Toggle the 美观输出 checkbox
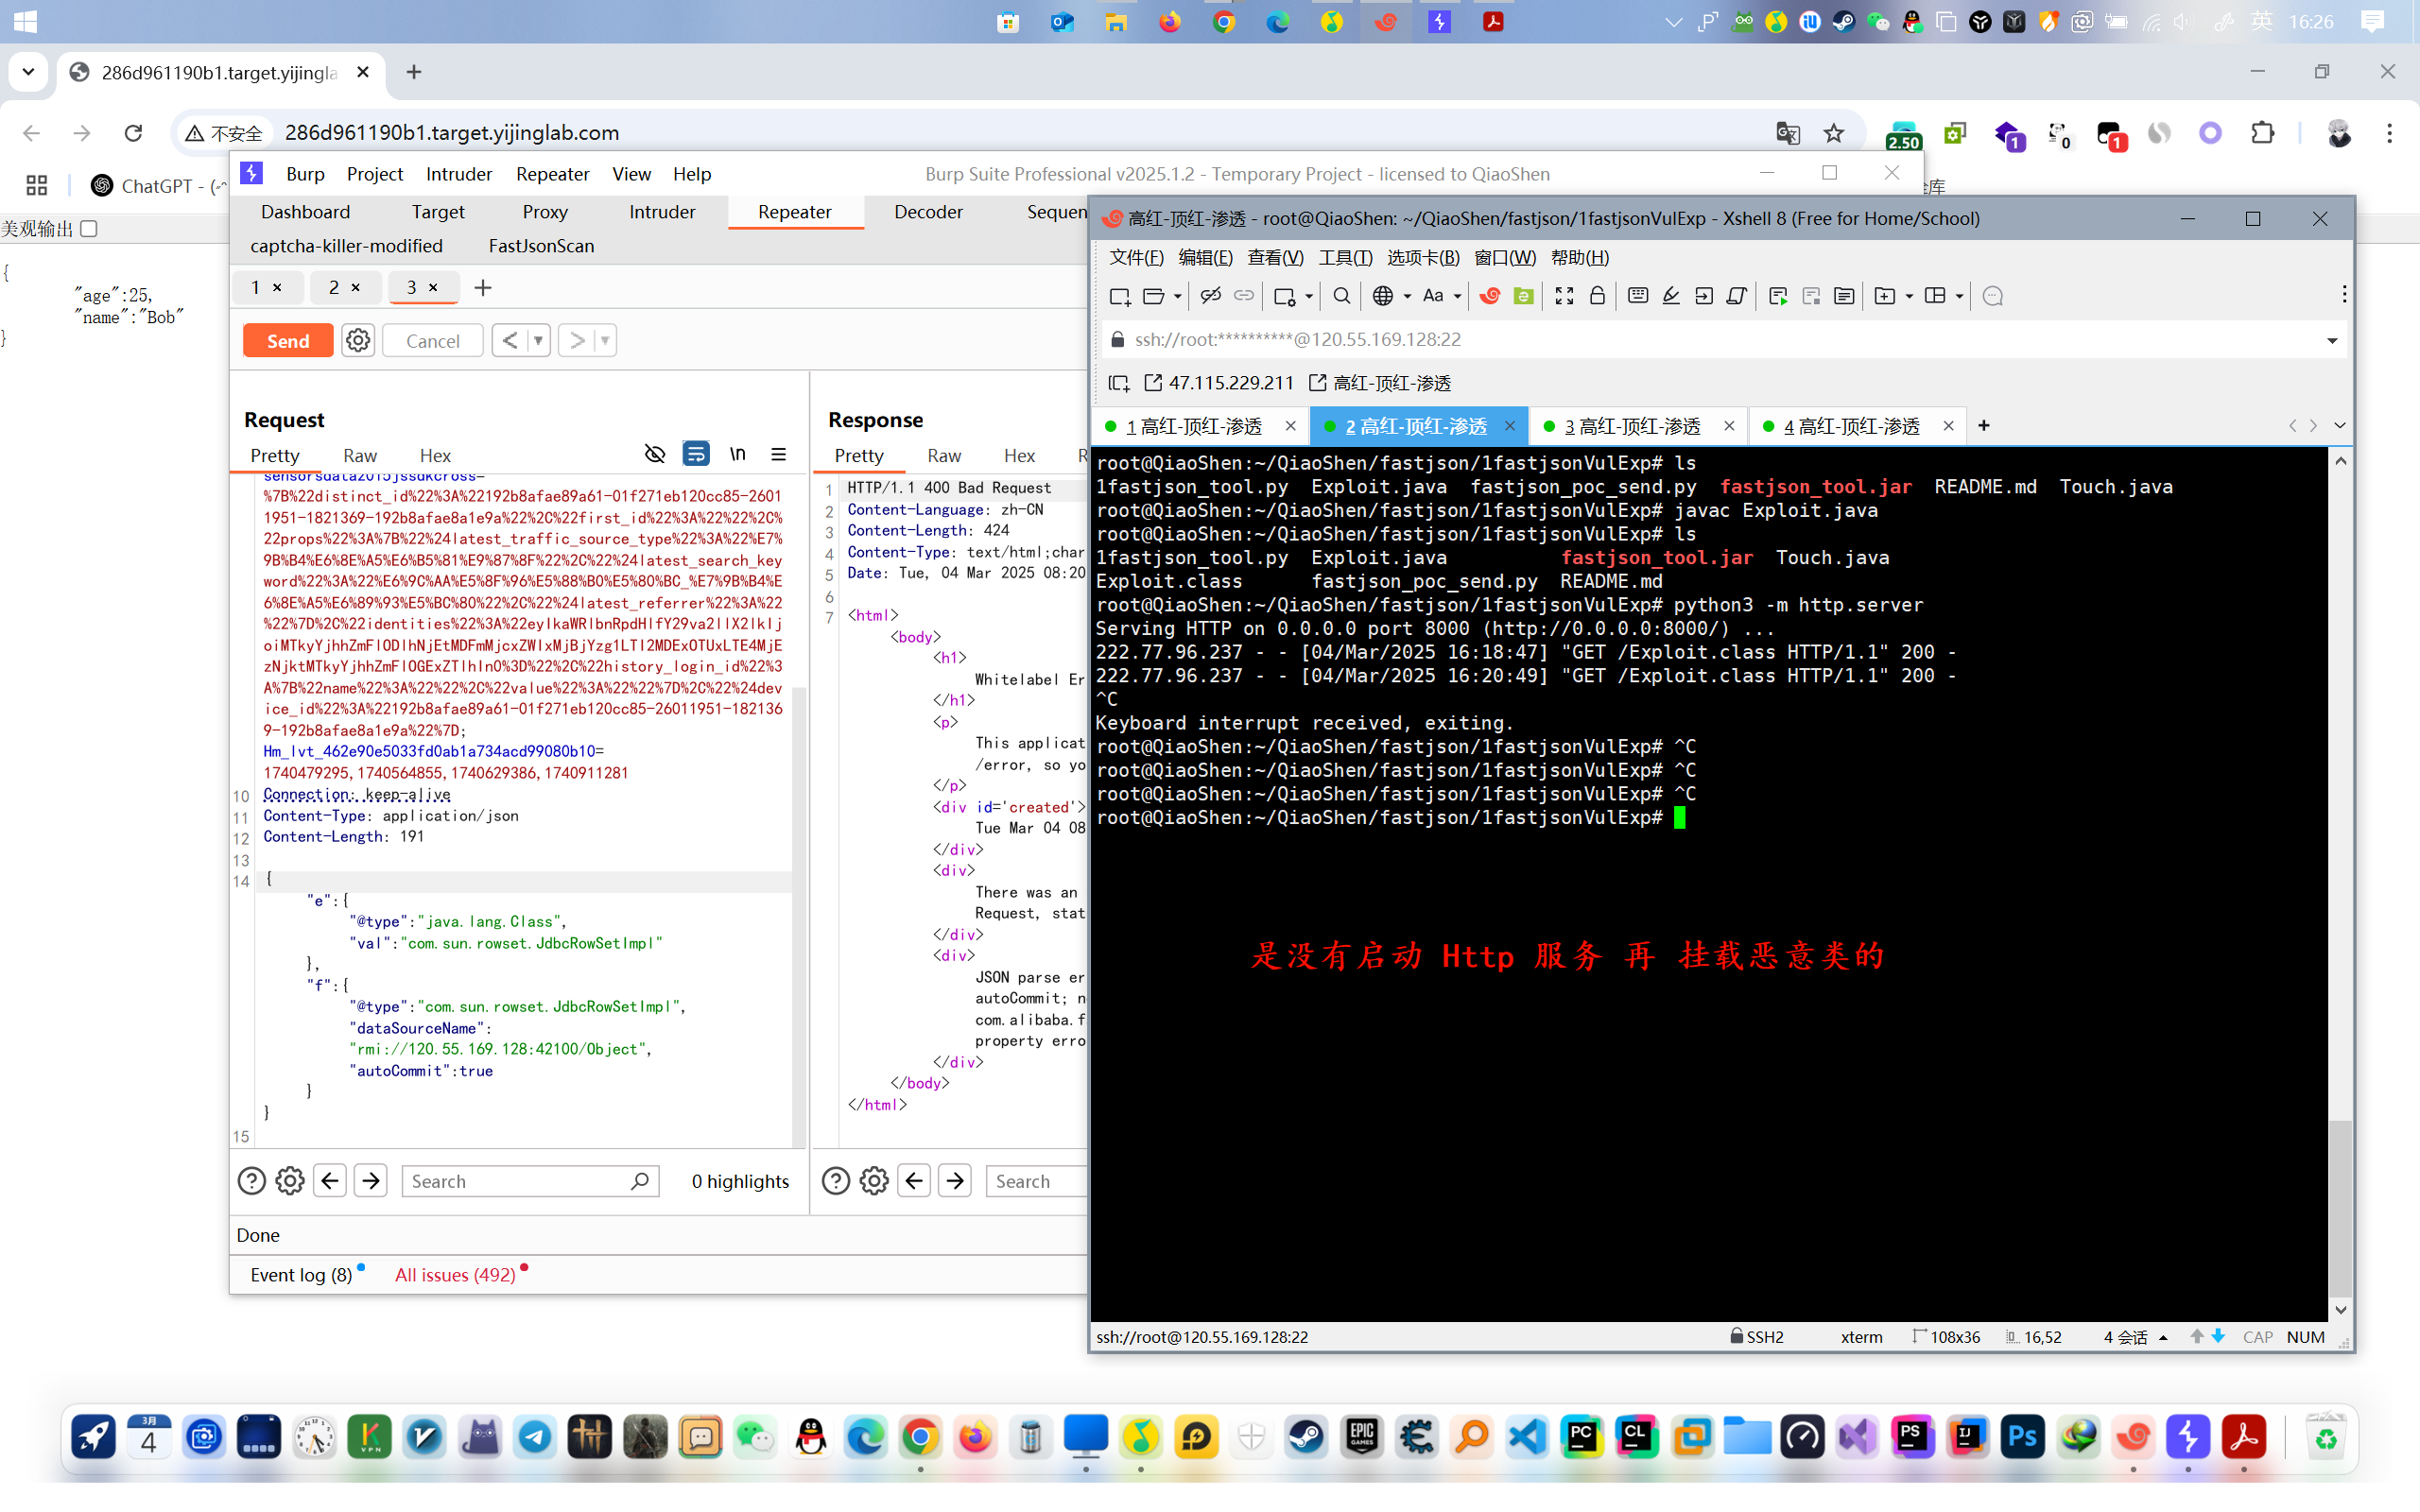 coord(89,229)
